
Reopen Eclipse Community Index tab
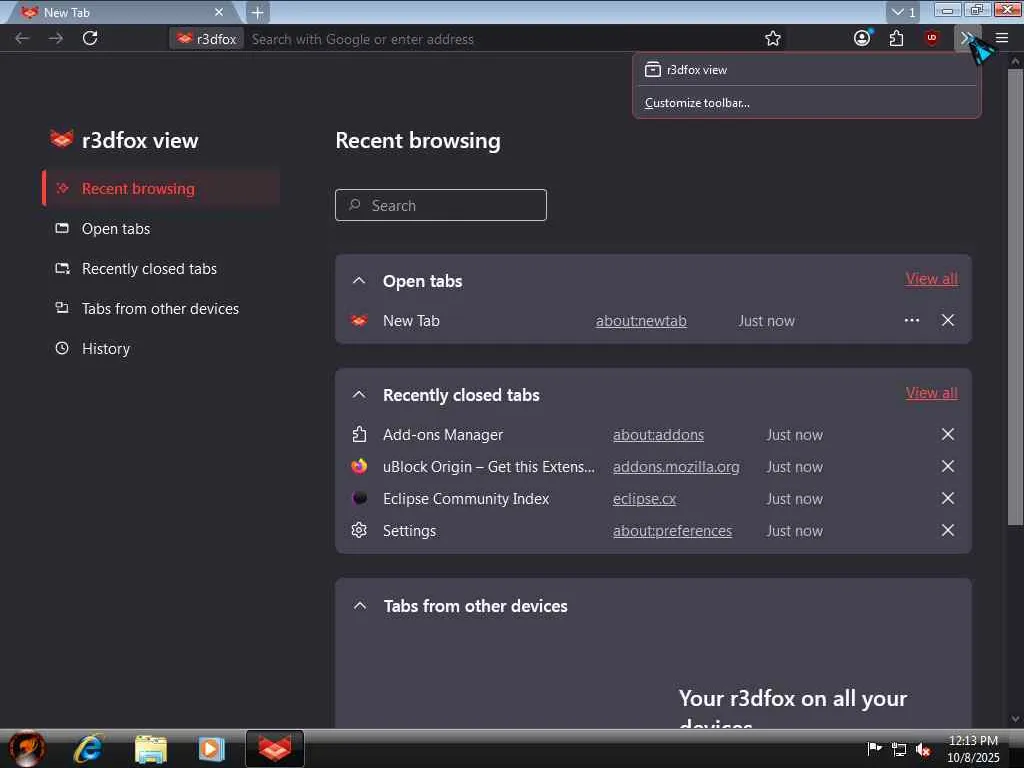[x=466, y=499]
